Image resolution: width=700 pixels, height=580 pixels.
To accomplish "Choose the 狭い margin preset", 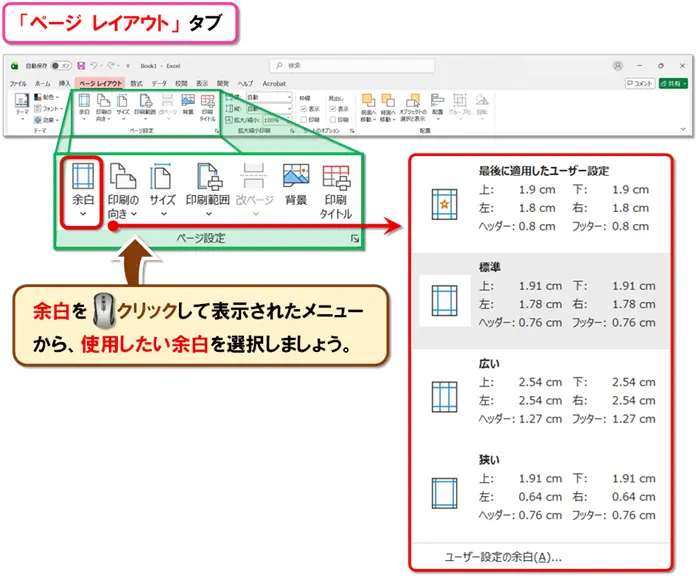I will coord(541,491).
